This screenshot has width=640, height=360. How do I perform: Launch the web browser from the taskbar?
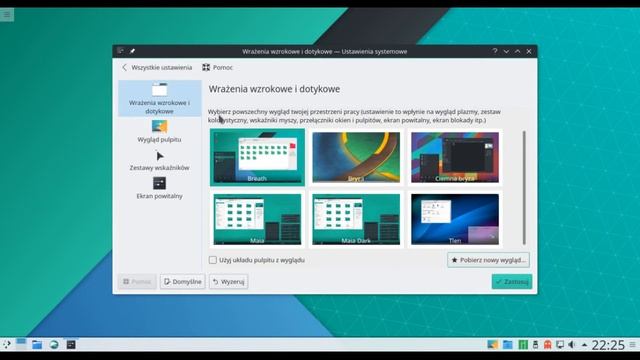coord(54,345)
